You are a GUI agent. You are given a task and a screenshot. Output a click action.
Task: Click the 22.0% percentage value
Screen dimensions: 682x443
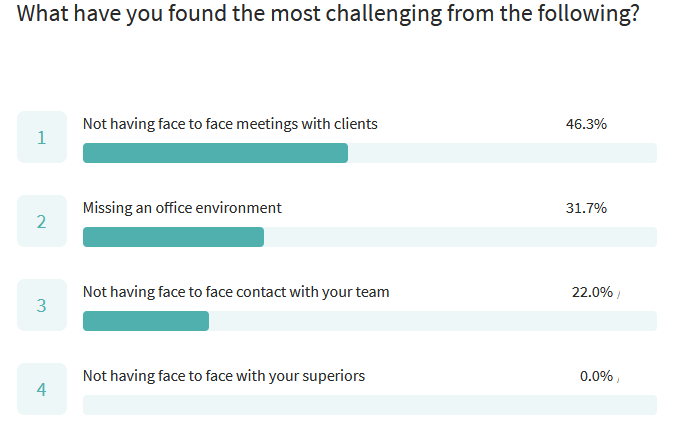pyautogui.click(x=592, y=292)
